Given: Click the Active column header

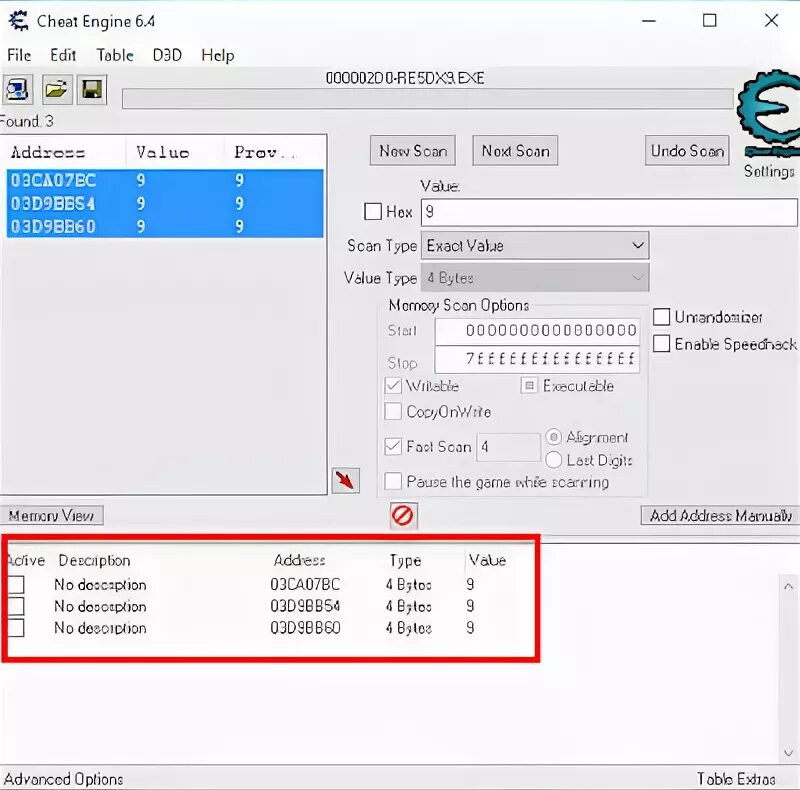Looking at the screenshot, I should point(26,560).
